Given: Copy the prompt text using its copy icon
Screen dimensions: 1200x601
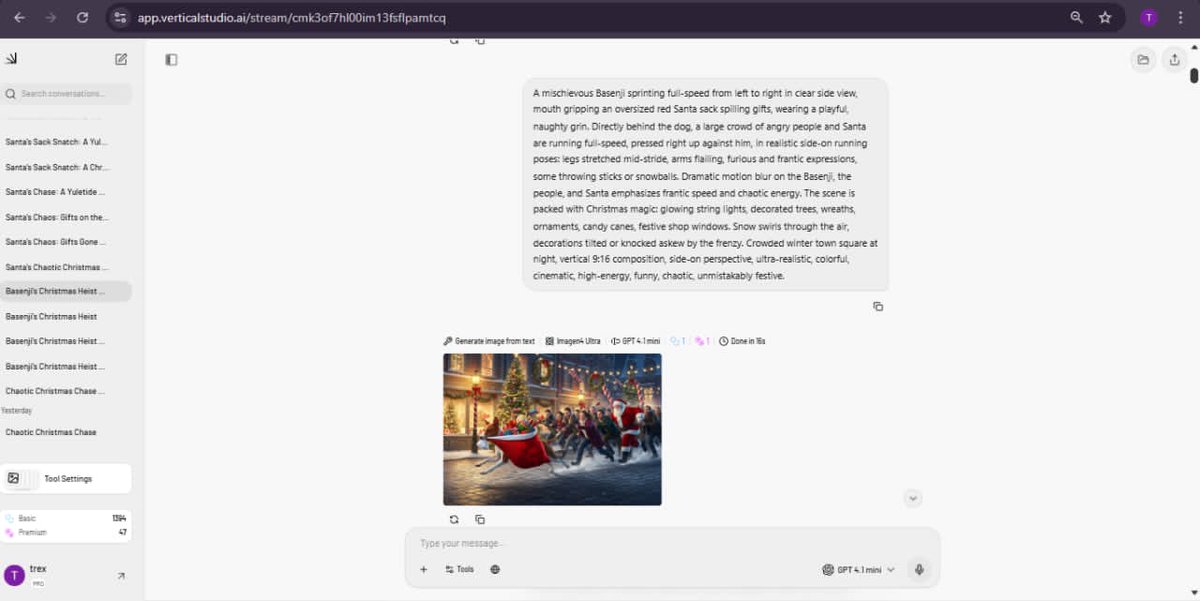Looking at the screenshot, I should coord(878,306).
